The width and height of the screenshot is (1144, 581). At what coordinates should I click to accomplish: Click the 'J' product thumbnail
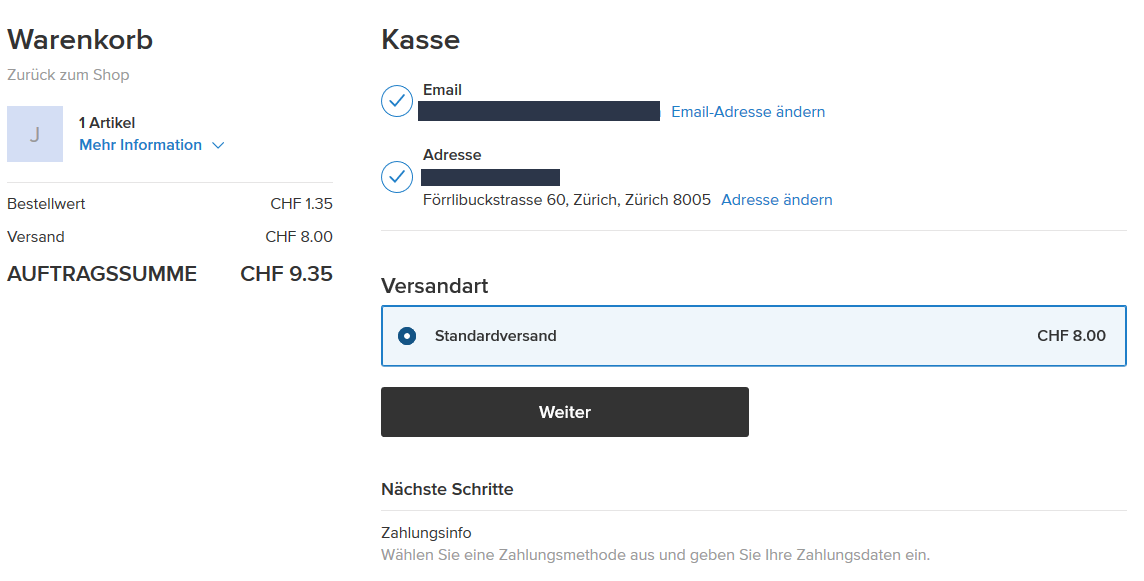[x=35, y=134]
